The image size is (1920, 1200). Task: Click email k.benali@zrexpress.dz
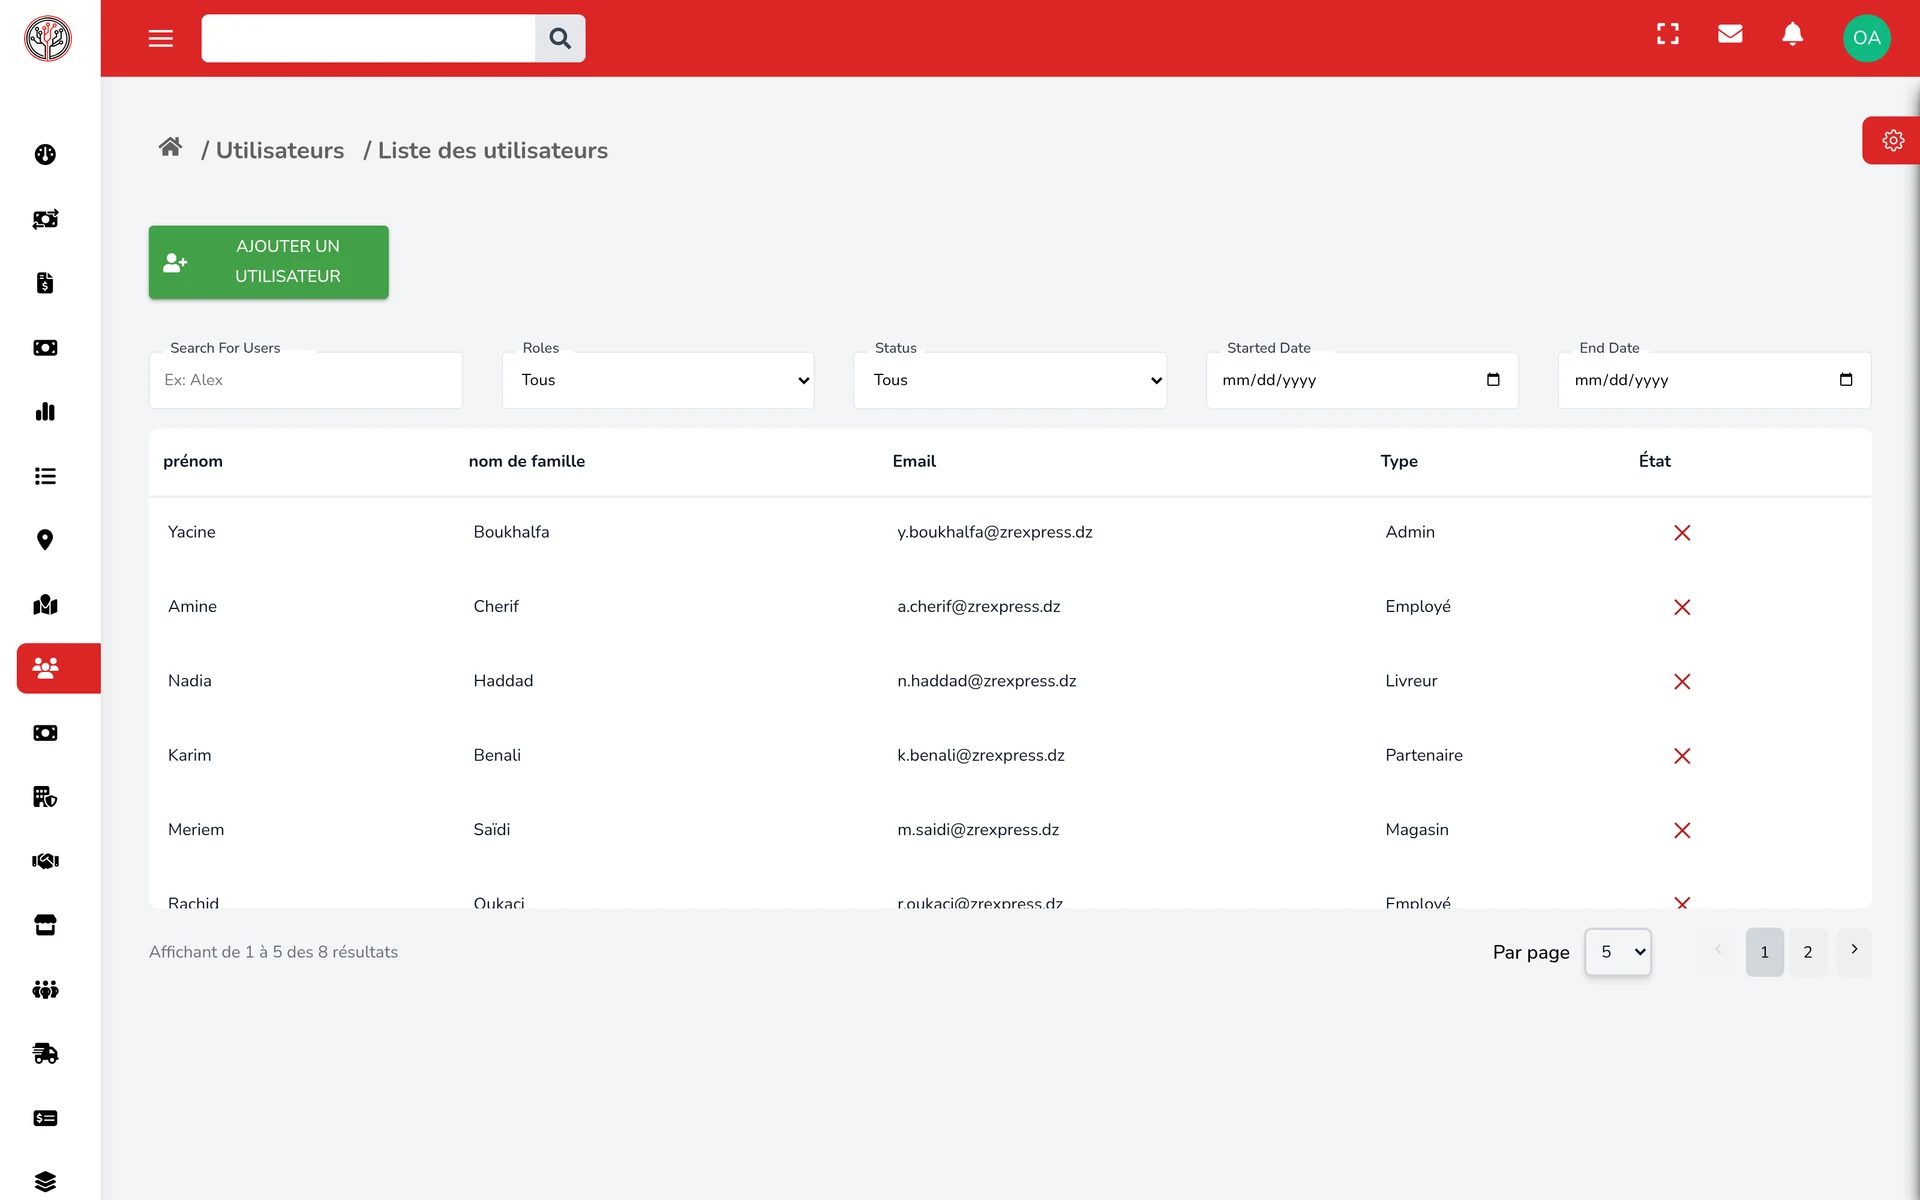(x=981, y=755)
